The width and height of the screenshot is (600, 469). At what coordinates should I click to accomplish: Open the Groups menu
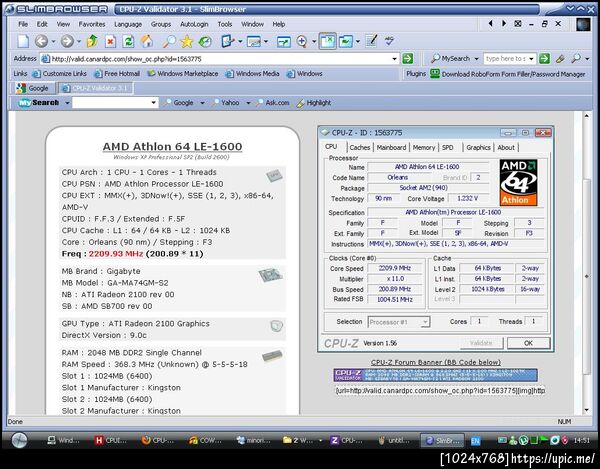(161, 24)
